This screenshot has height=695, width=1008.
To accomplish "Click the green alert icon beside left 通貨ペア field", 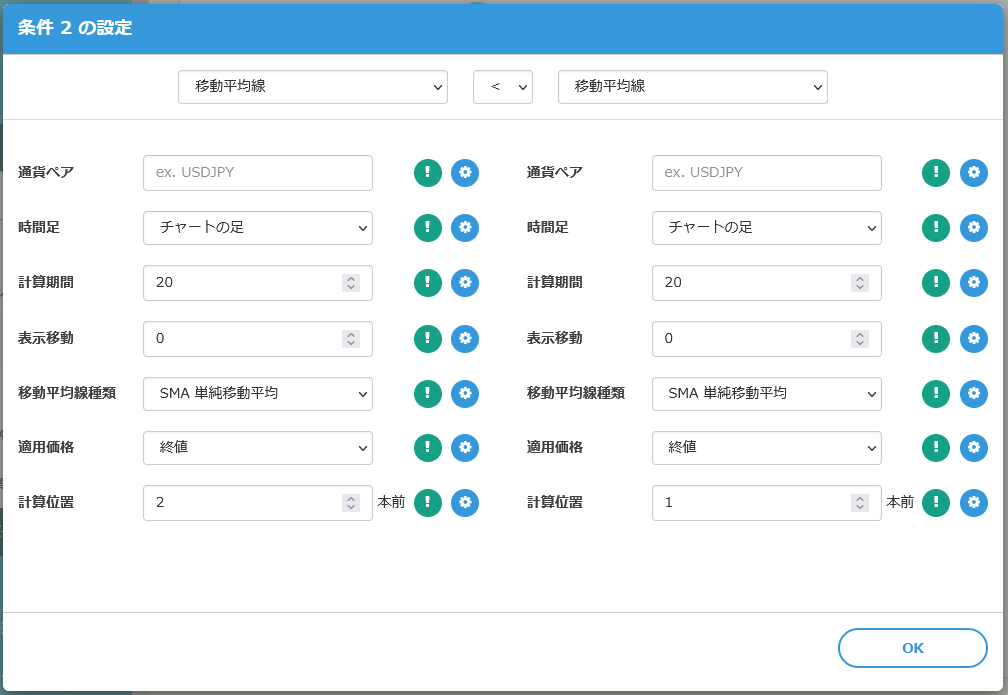I will click(427, 172).
